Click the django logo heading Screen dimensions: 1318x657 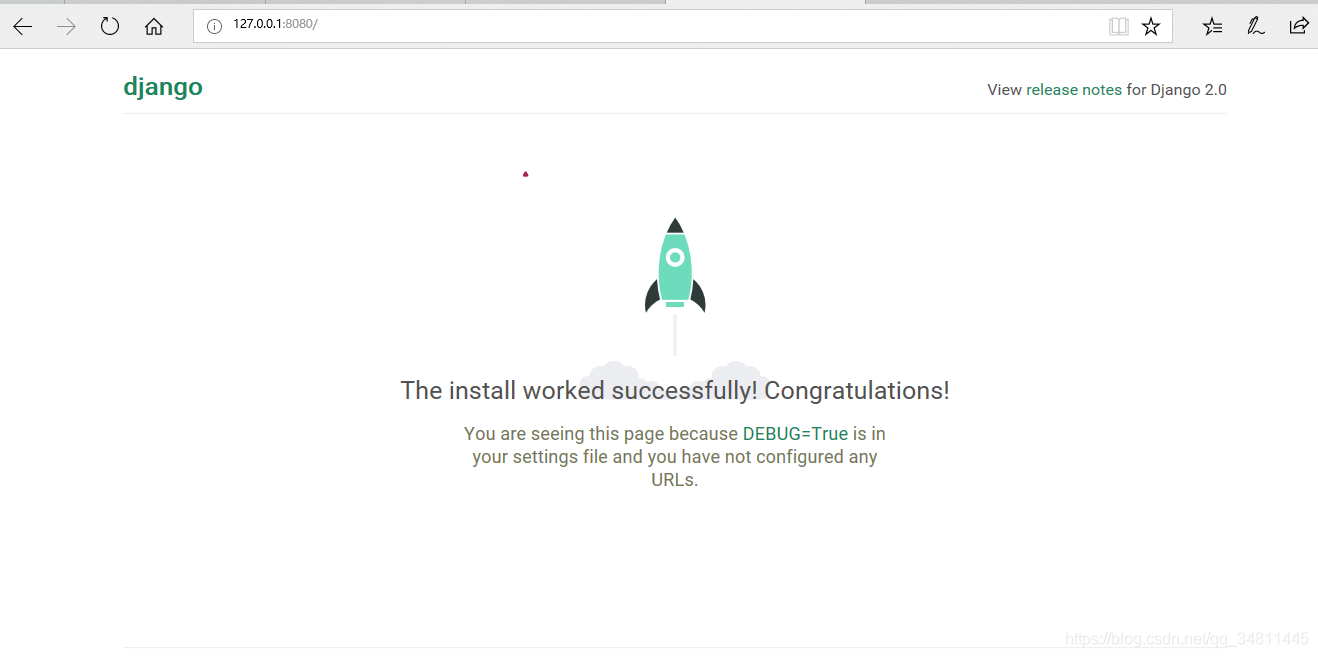click(163, 87)
